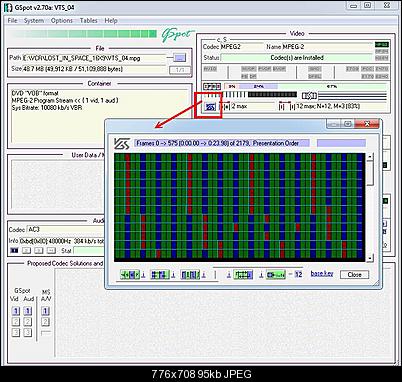Screen dimensions: 402x382
Task: Click the highlighted MPEG2 badge at top right of Video panel
Action: click(x=381, y=45)
